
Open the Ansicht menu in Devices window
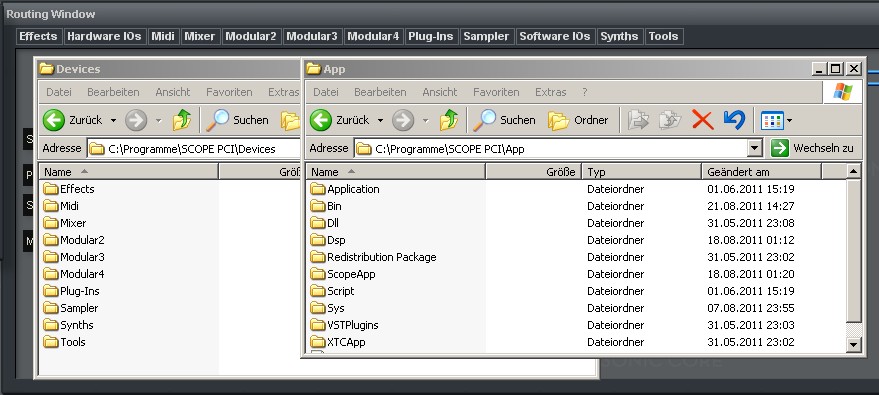(x=173, y=92)
